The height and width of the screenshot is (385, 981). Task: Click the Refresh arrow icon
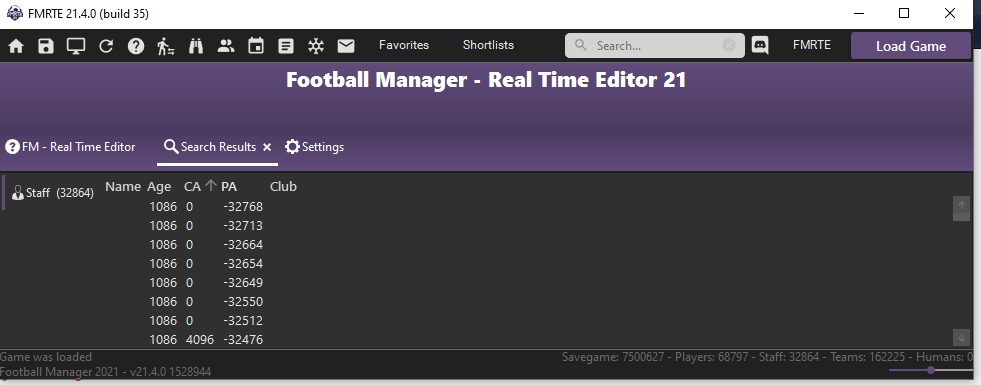coord(106,46)
